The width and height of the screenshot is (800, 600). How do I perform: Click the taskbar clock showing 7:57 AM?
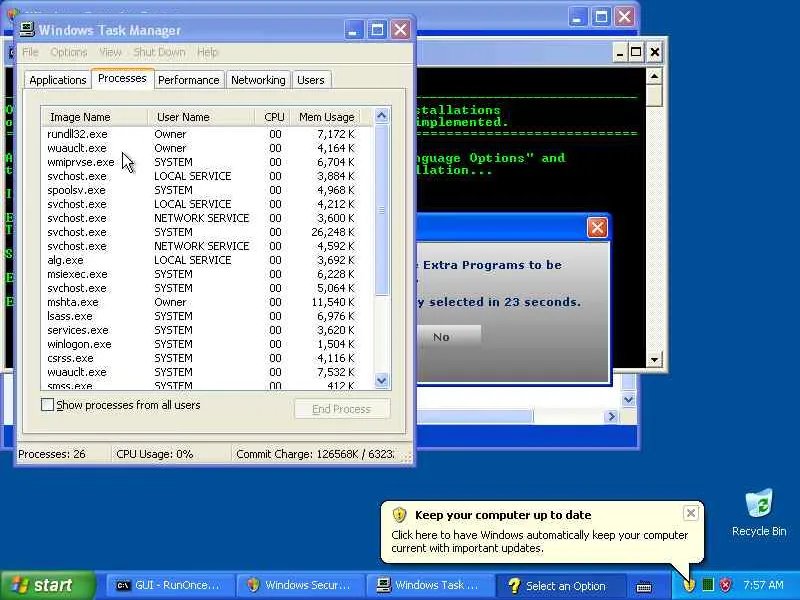coord(763,585)
